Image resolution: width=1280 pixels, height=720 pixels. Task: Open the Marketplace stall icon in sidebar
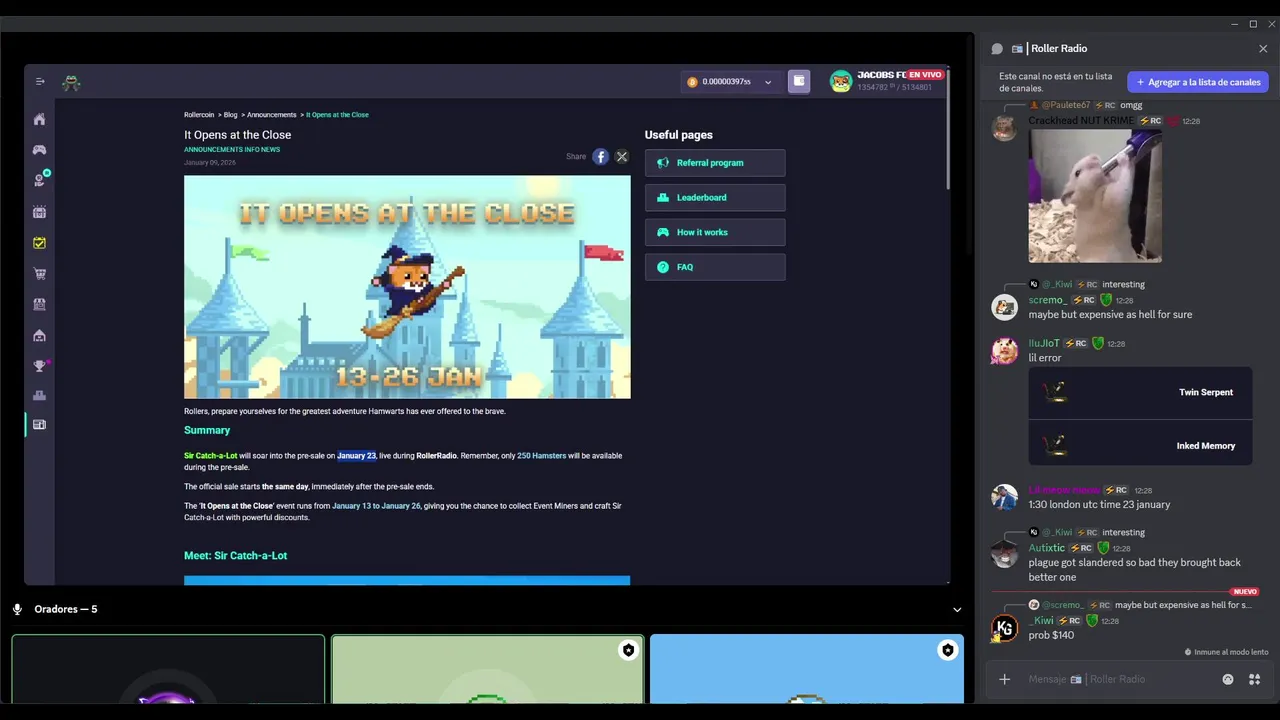pyautogui.click(x=39, y=304)
